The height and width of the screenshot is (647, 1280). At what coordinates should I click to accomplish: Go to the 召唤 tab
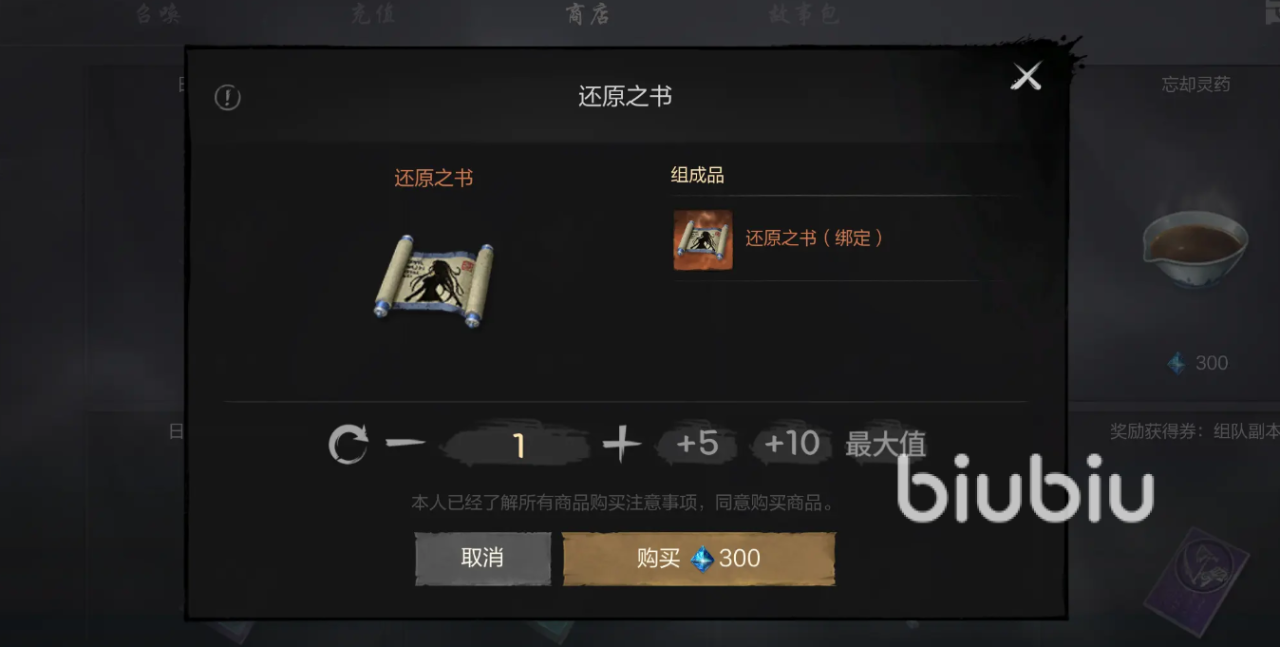click(158, 15)
